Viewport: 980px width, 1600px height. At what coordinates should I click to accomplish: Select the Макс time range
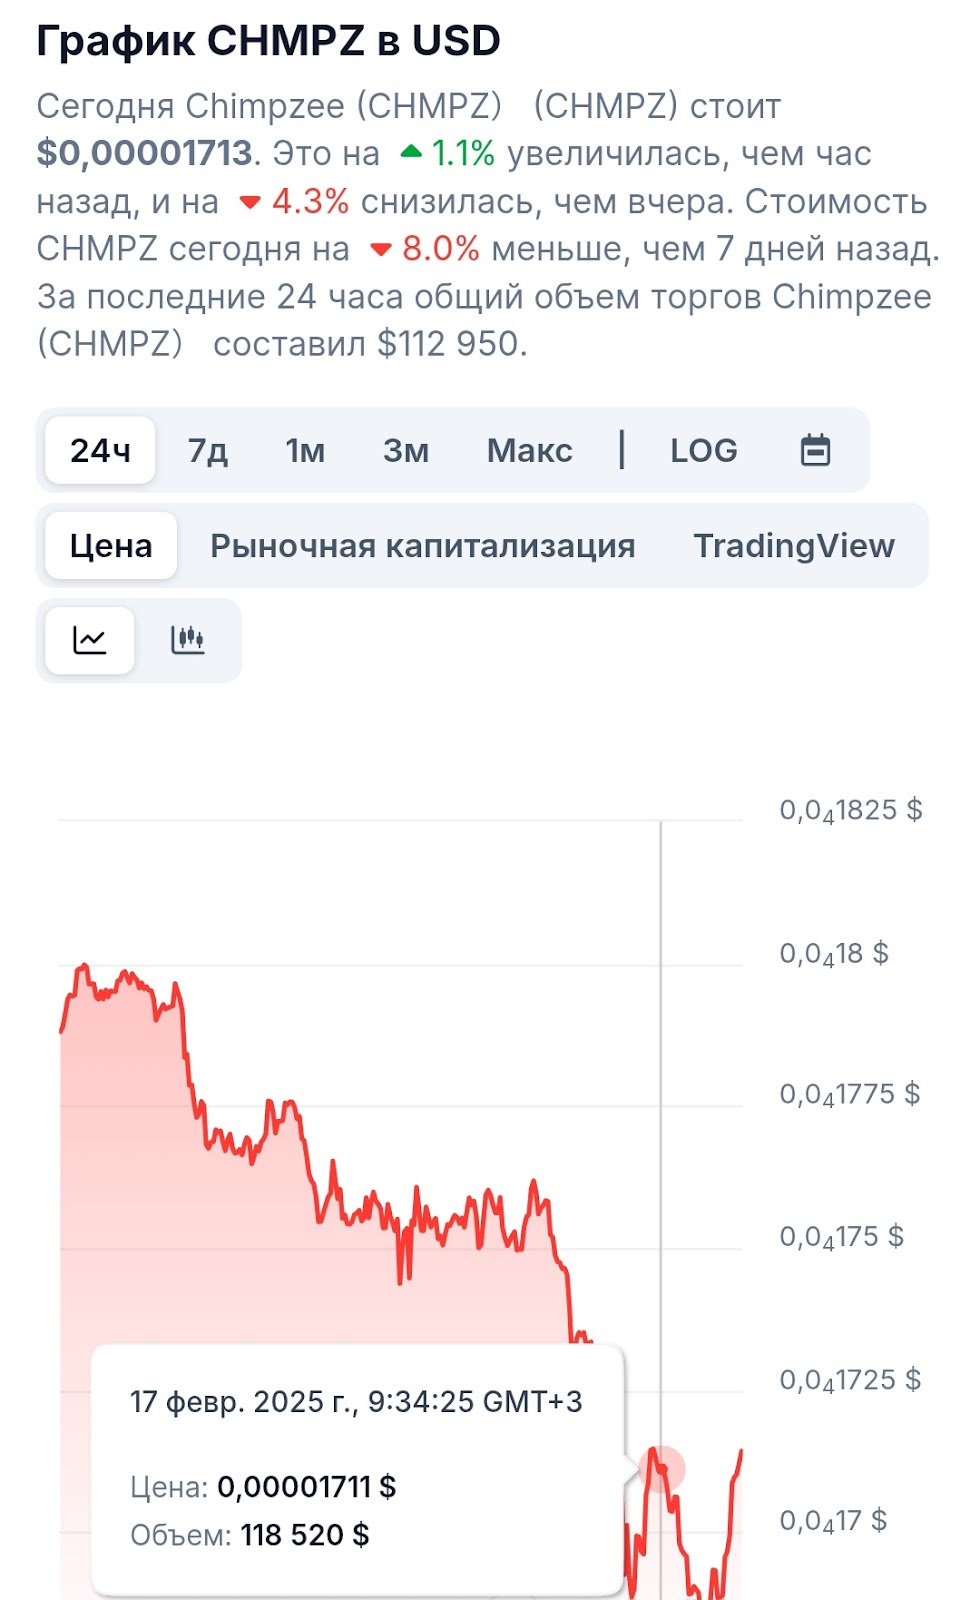pyautogui.click(x=530, y=450)
